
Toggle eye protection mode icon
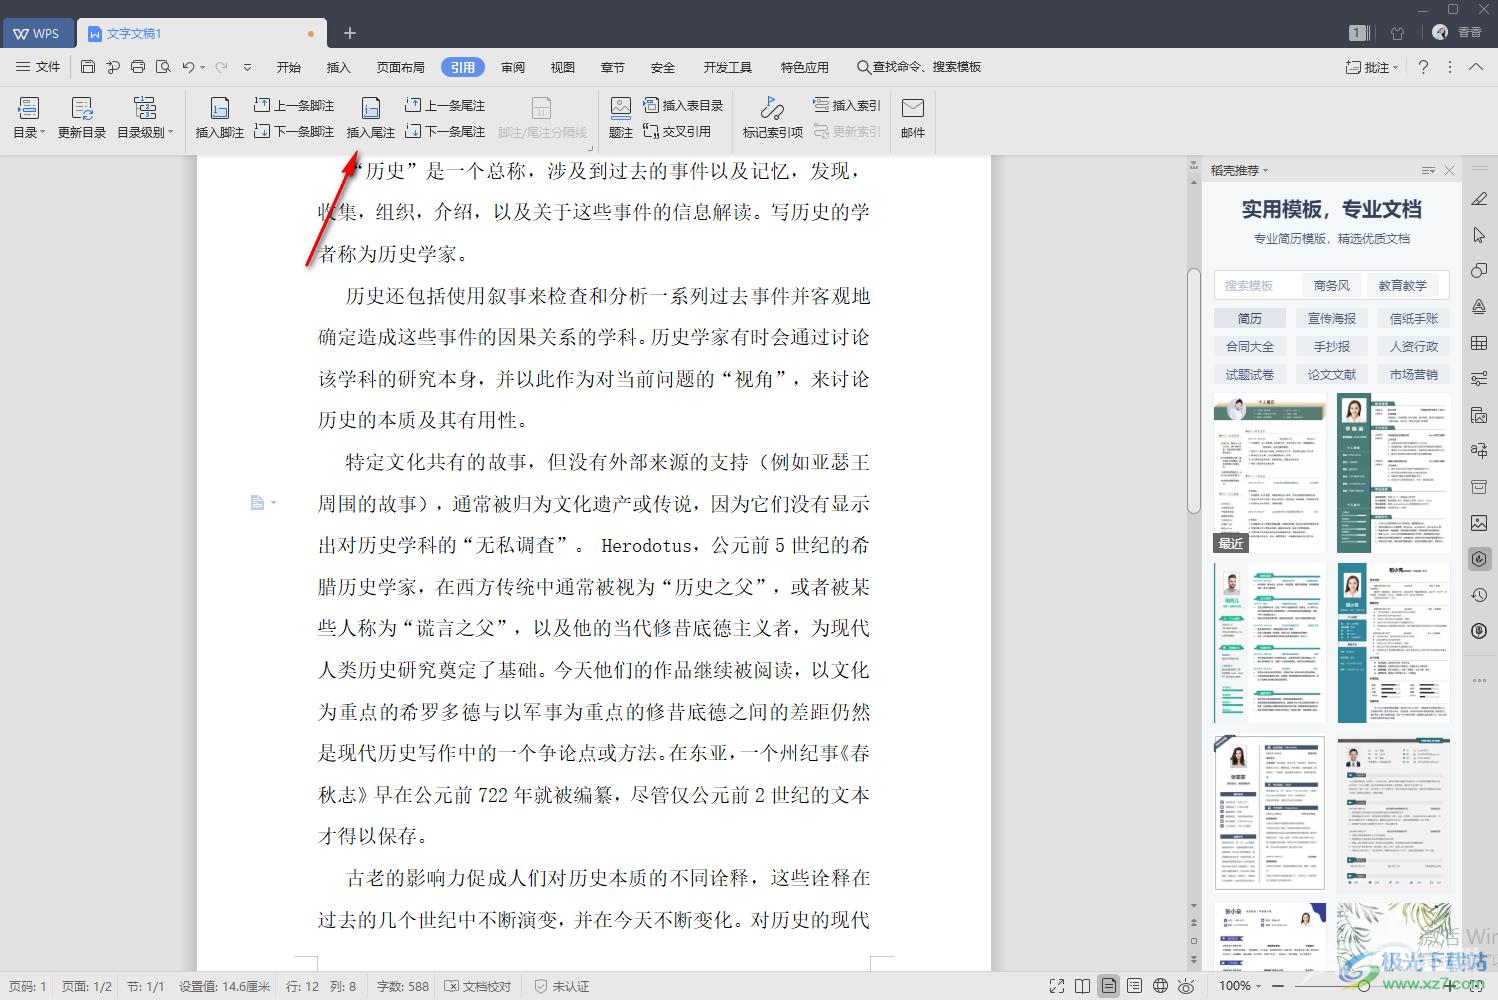tap(1187, 986)
